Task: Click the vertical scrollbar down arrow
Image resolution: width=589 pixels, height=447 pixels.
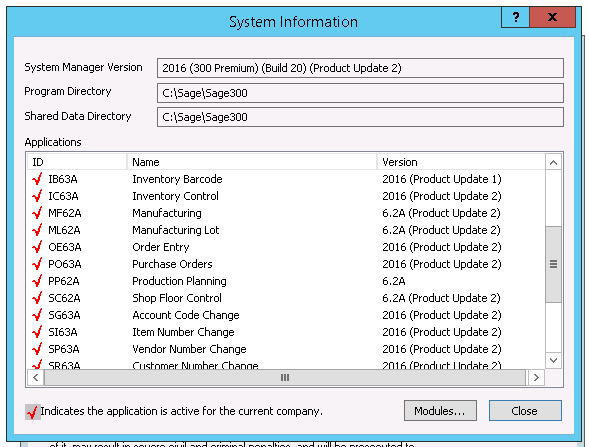Action: 553,360
